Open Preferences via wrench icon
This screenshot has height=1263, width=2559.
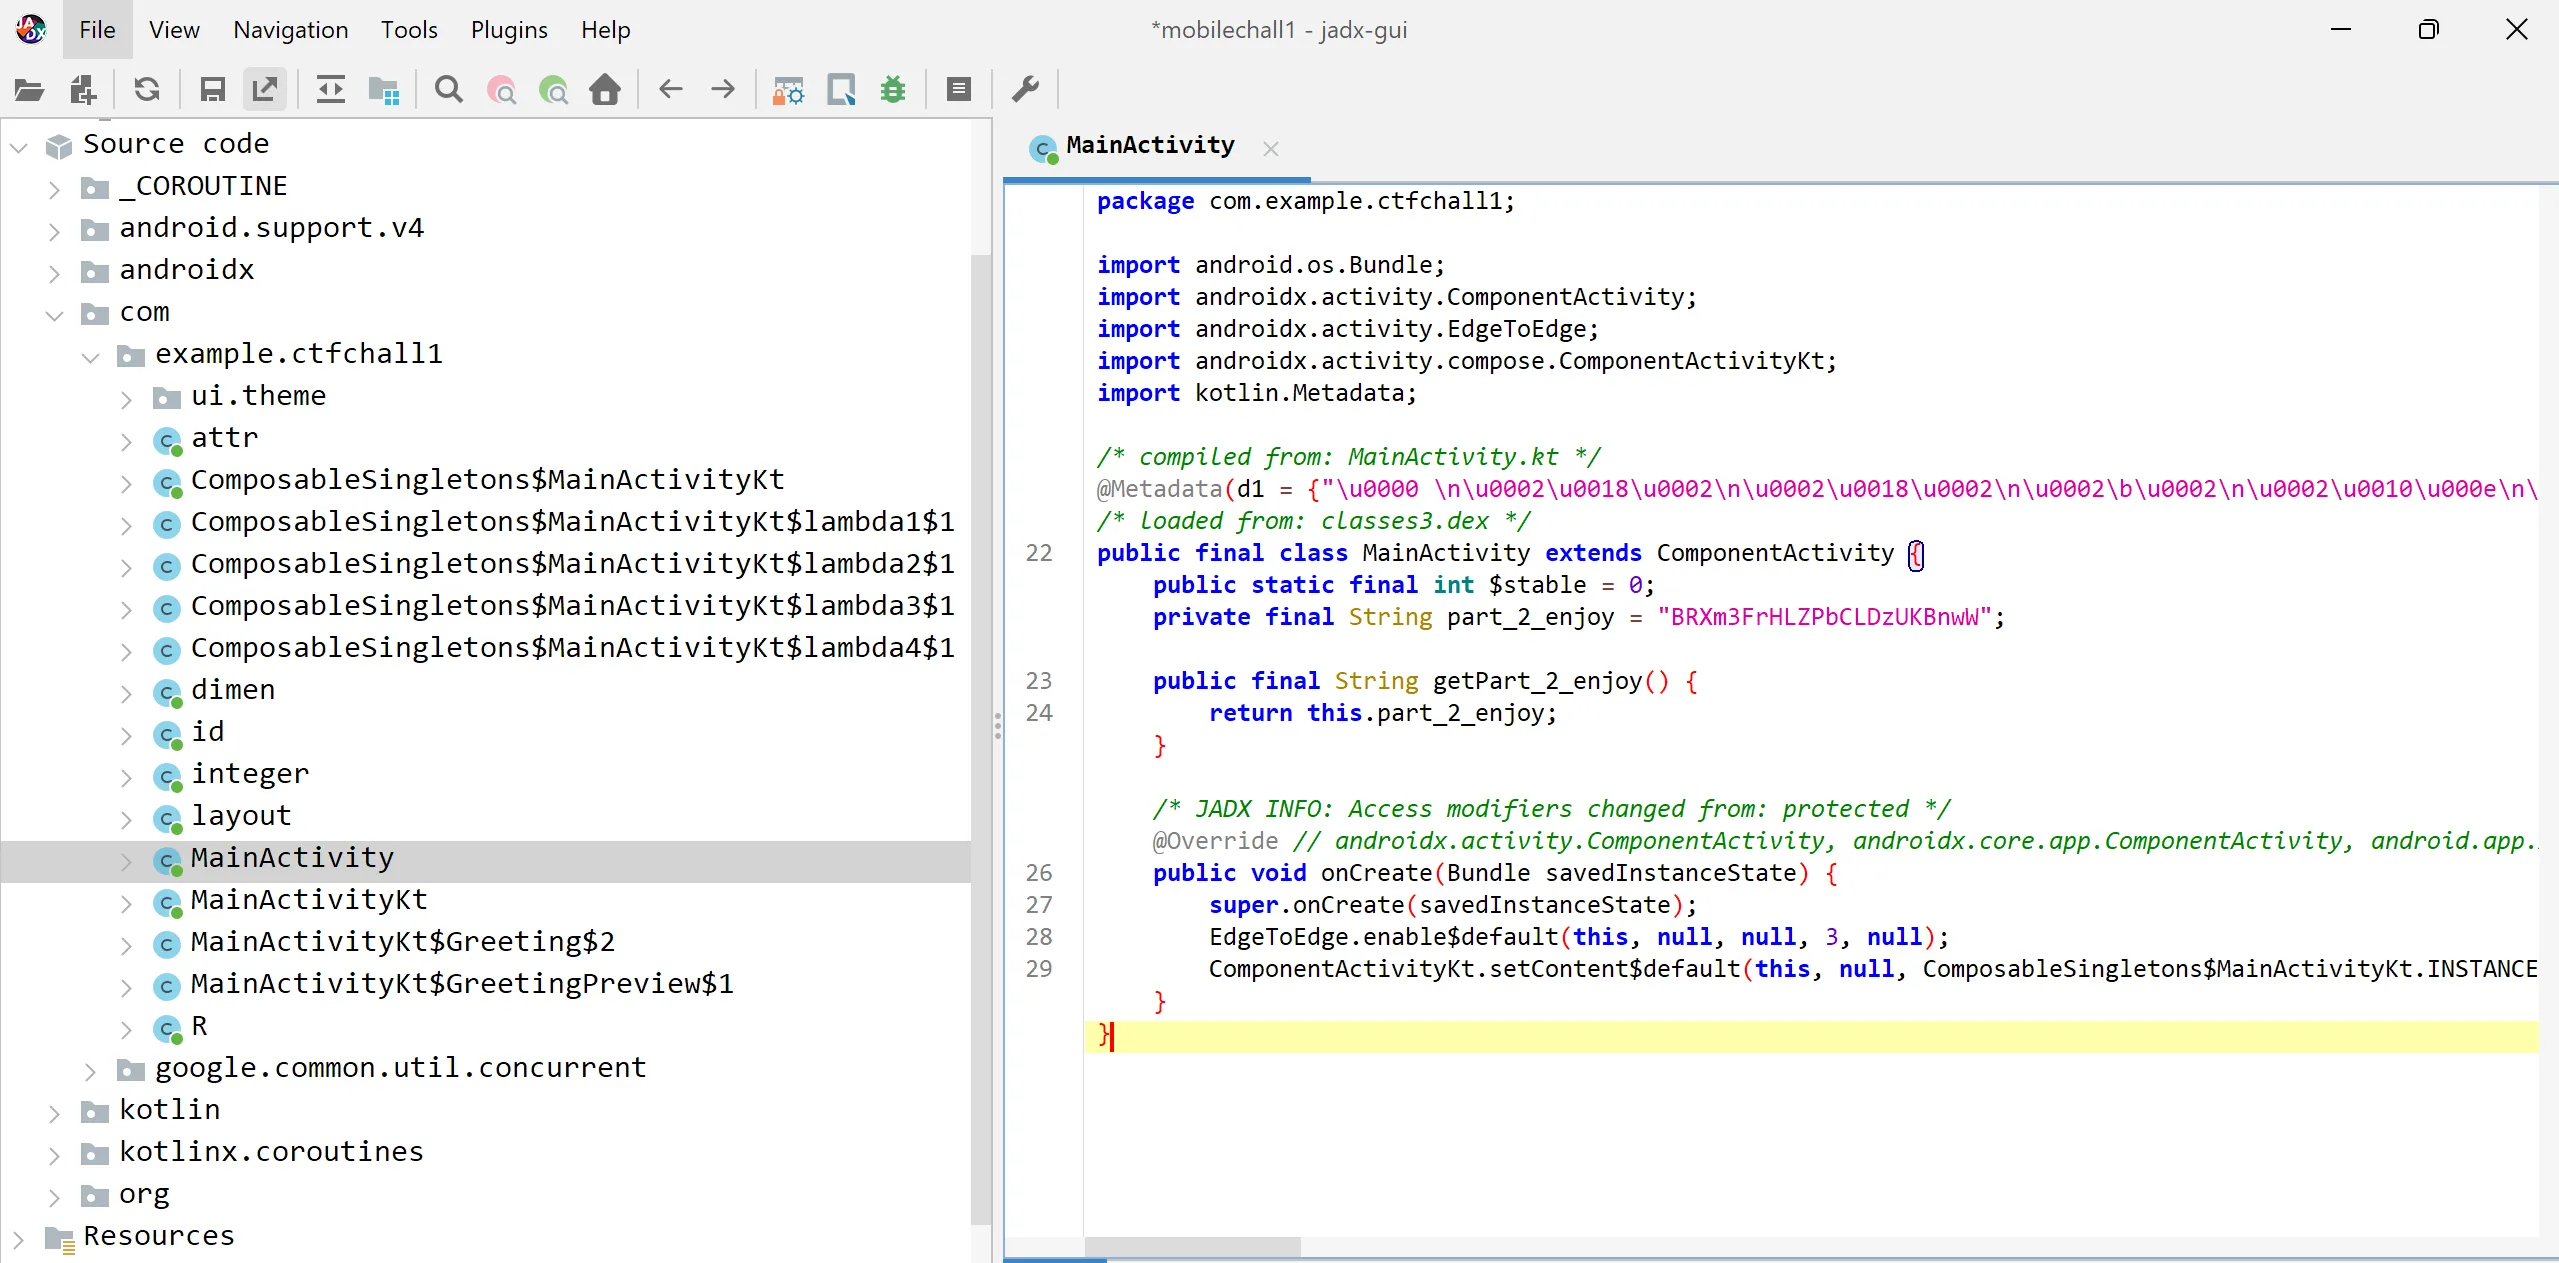pos(1025,90)
